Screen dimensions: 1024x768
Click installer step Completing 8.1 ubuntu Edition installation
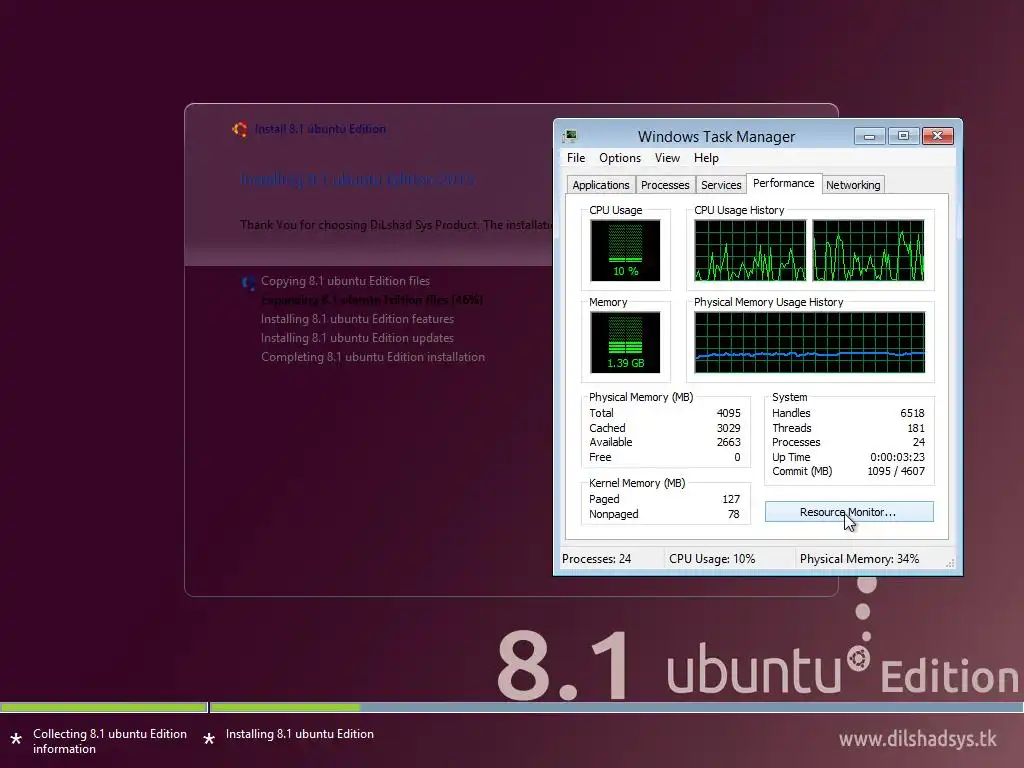tap(373, 357)
